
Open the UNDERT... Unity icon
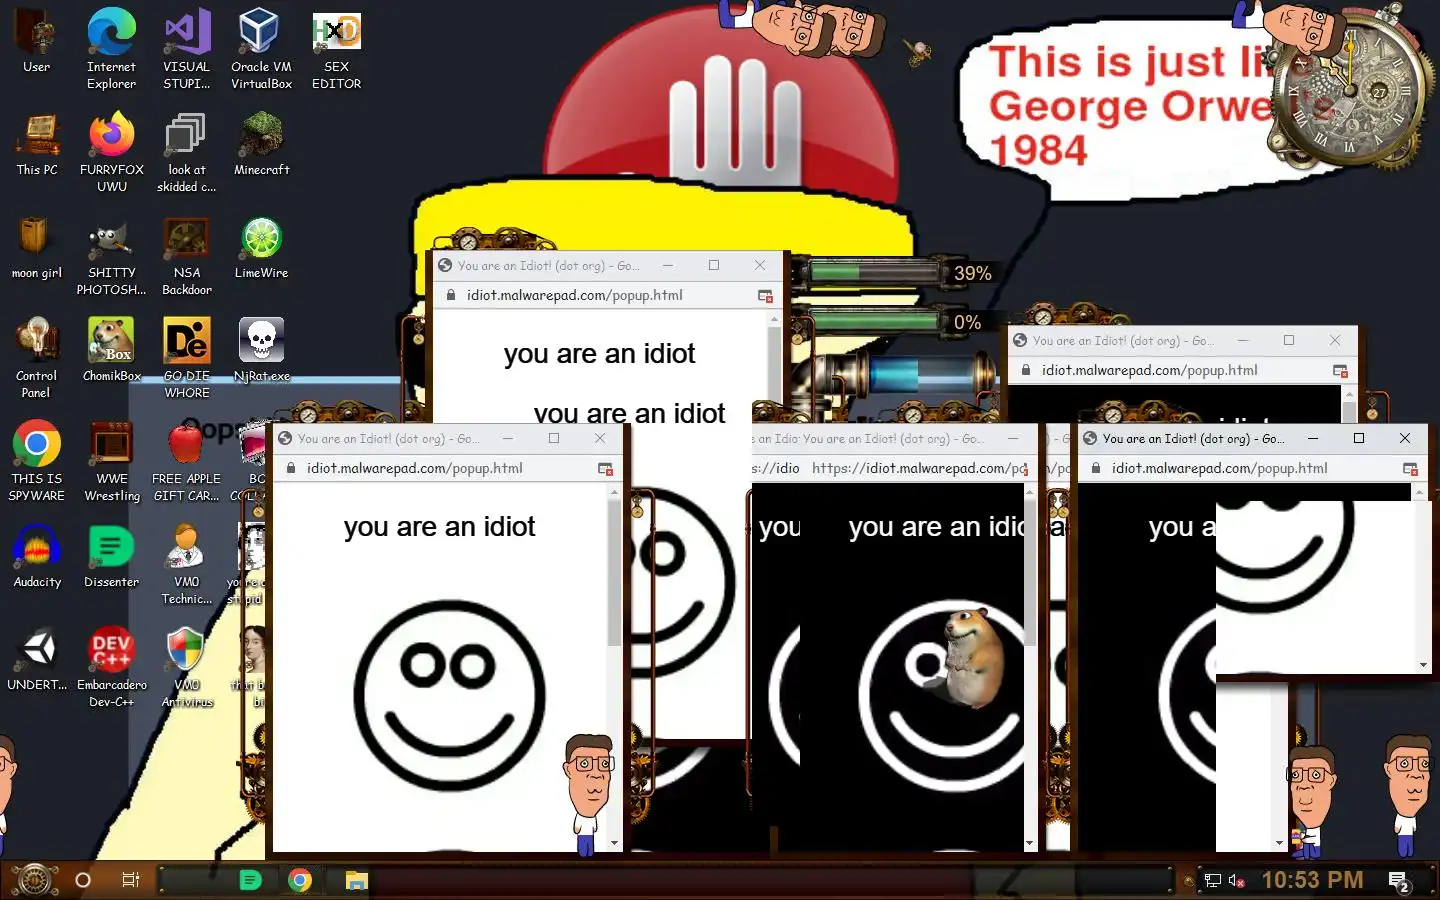click(x=37, y=660)
